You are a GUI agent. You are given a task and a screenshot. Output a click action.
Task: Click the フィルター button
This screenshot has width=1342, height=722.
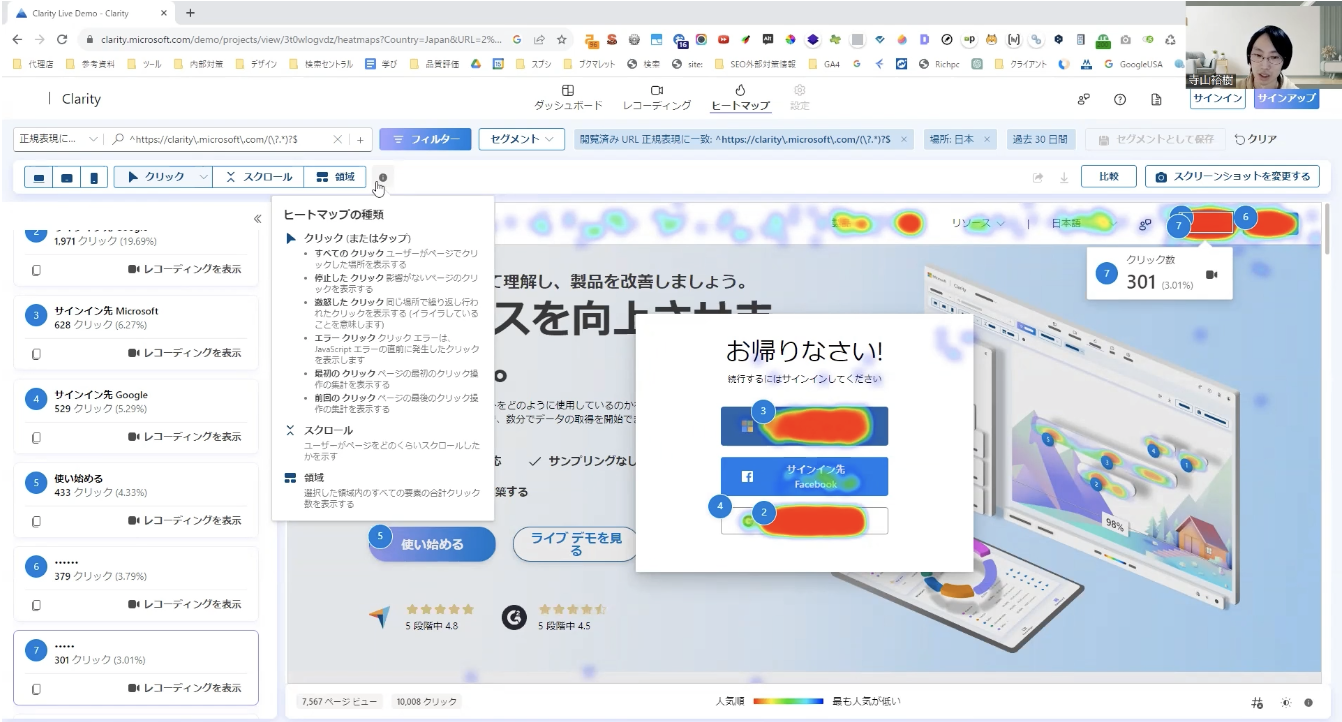pyautogui.click(x=425, y=140)
